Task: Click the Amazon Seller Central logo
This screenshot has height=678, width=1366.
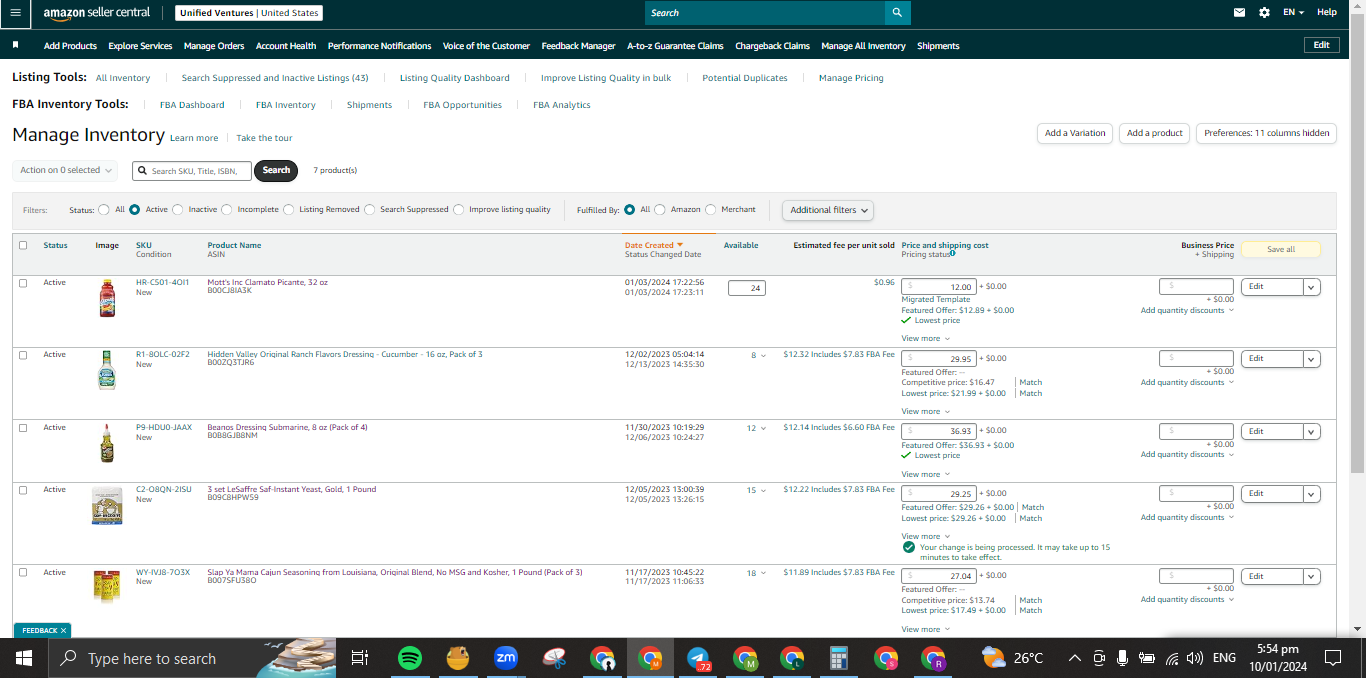Action: (96, 13)
